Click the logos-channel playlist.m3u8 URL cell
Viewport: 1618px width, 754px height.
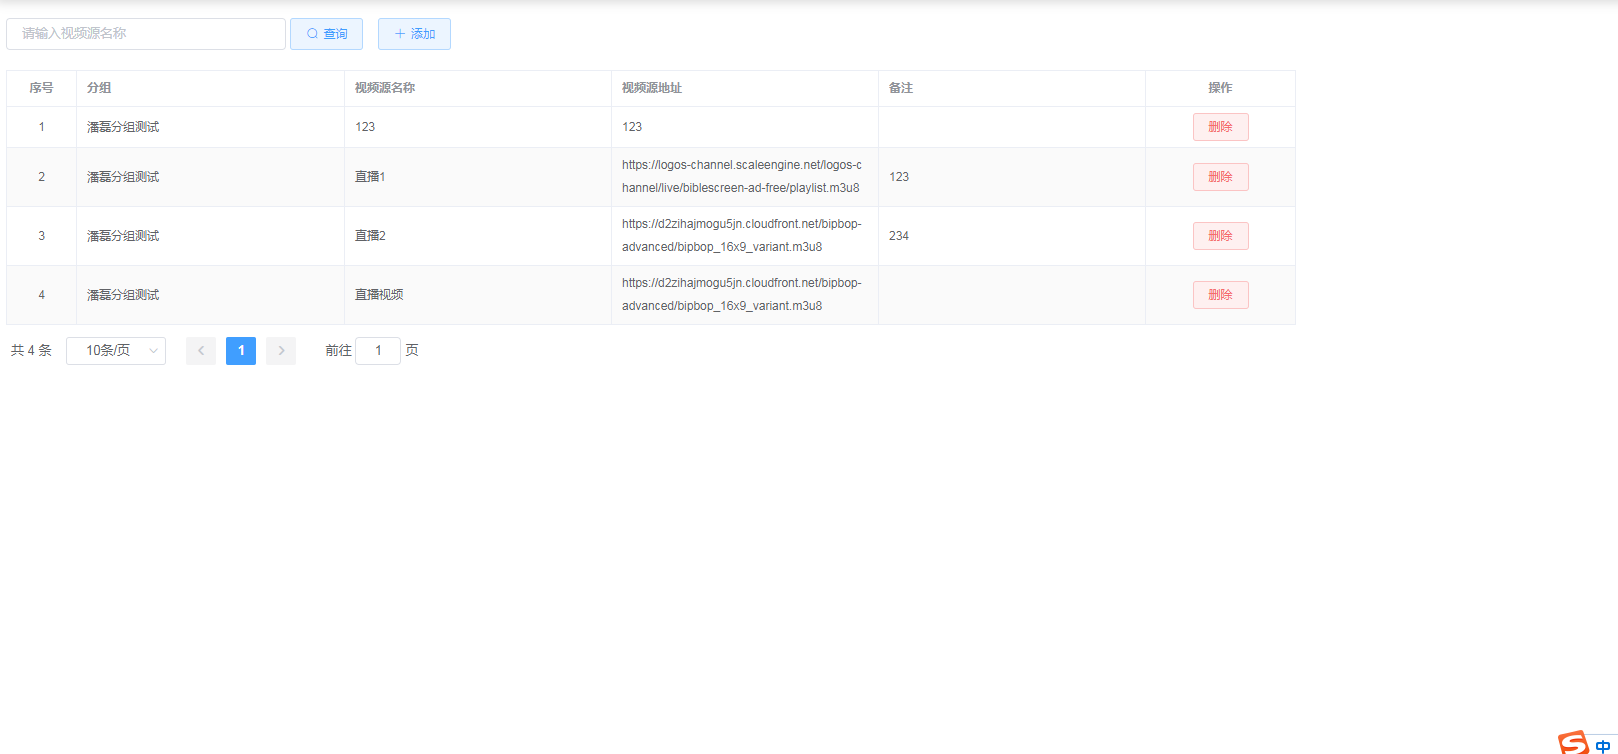click(x=741, y=177)
